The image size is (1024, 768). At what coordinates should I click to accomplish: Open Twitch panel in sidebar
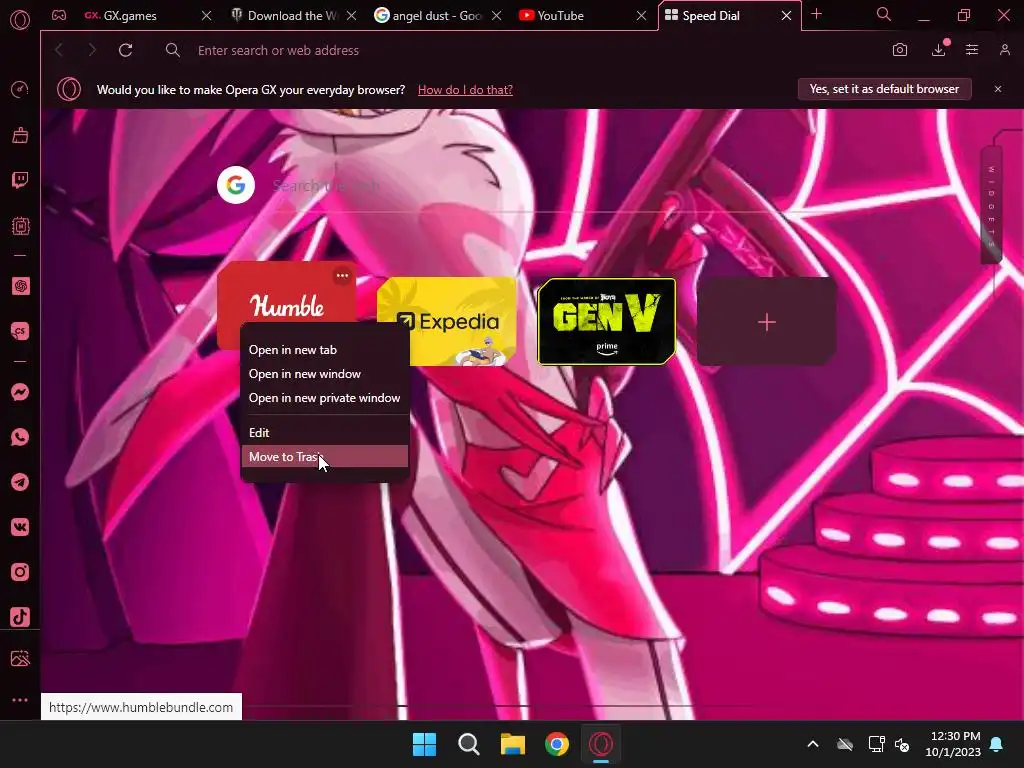click(x=20, y=180)
